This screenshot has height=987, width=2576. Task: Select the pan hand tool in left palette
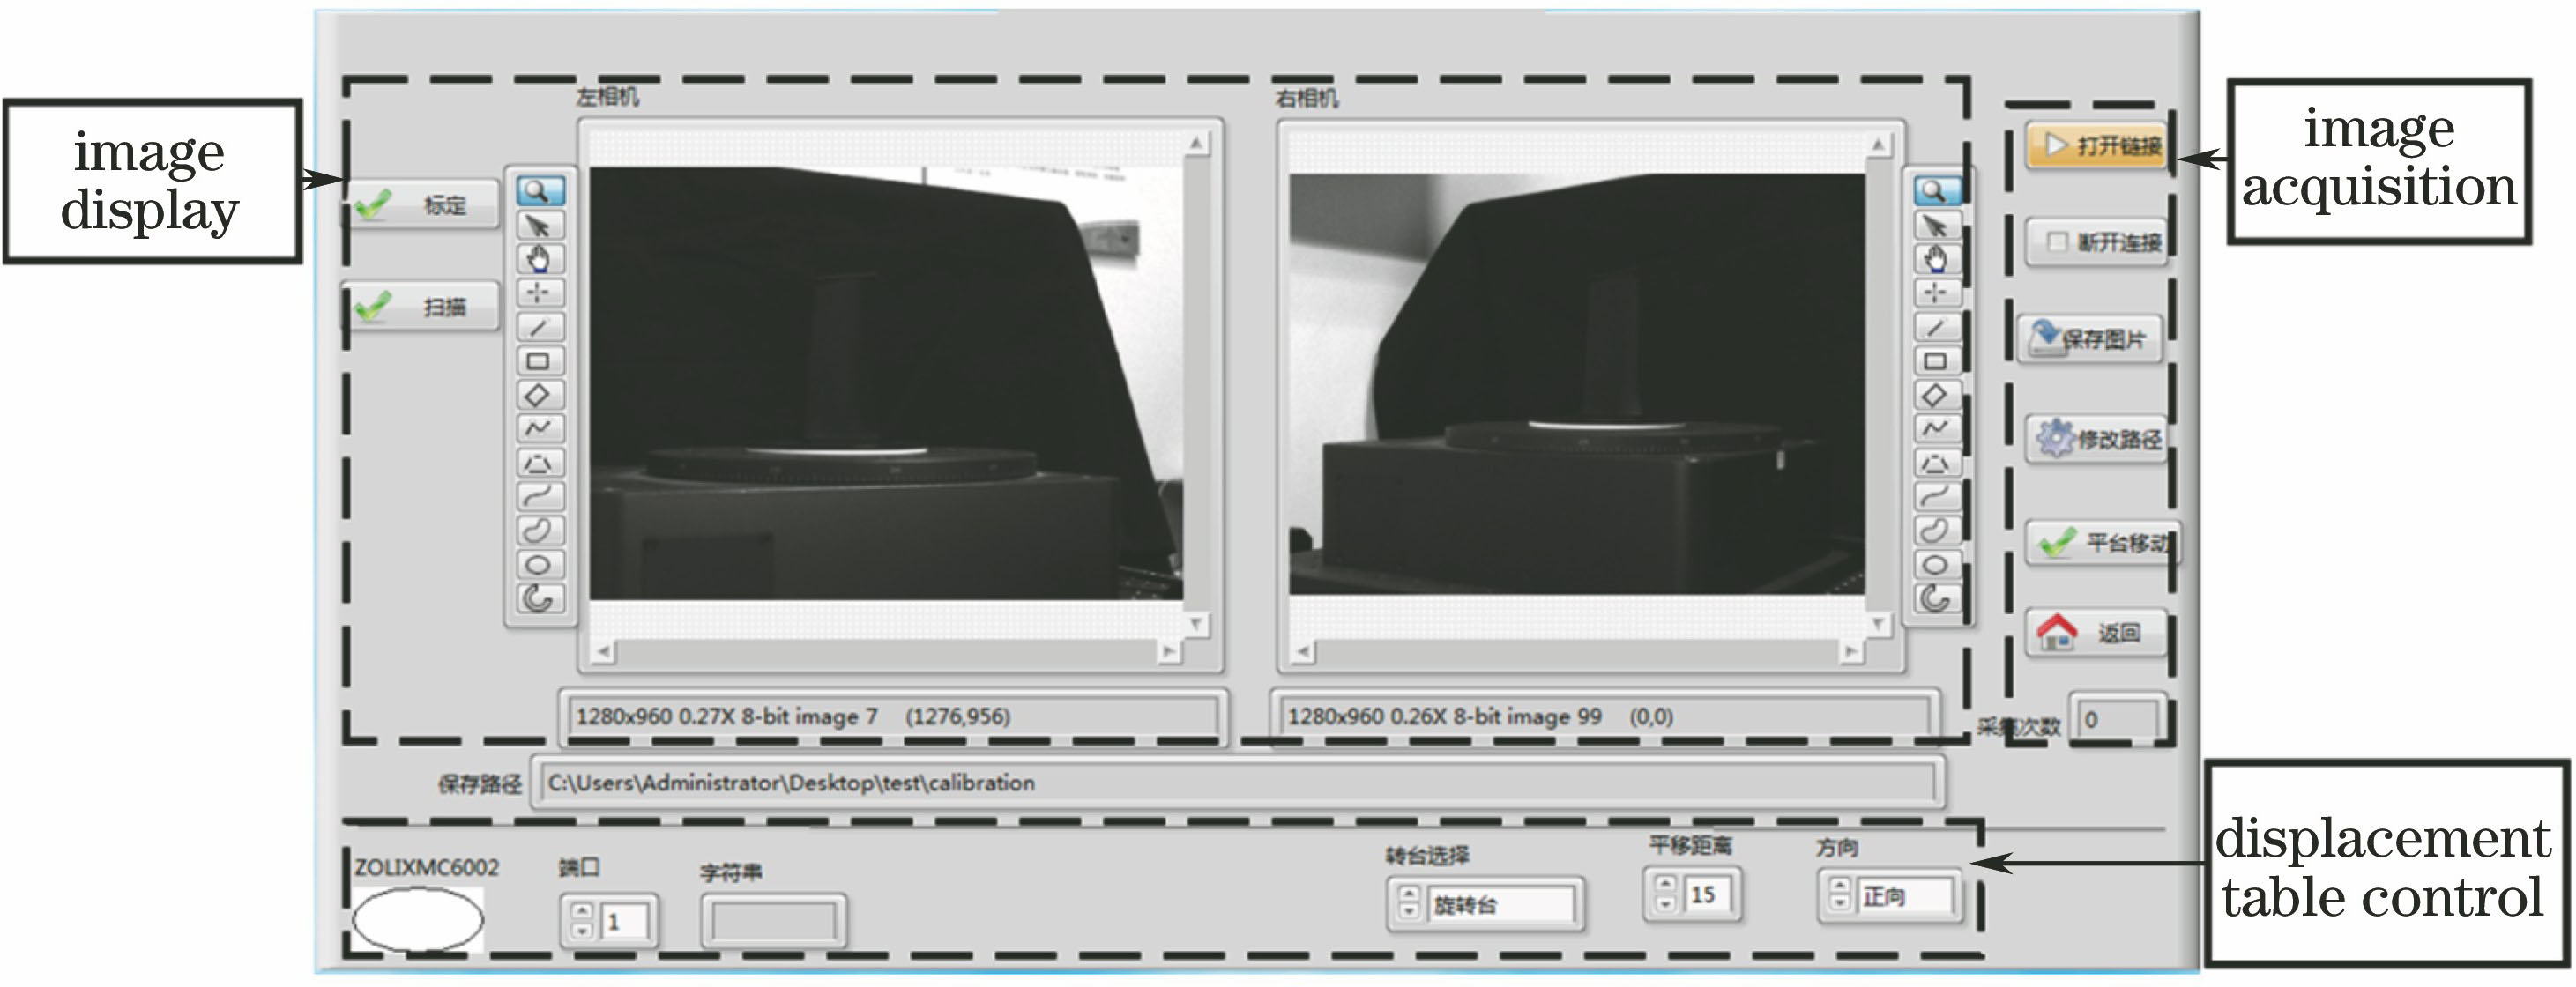click(x=539, y=259)
